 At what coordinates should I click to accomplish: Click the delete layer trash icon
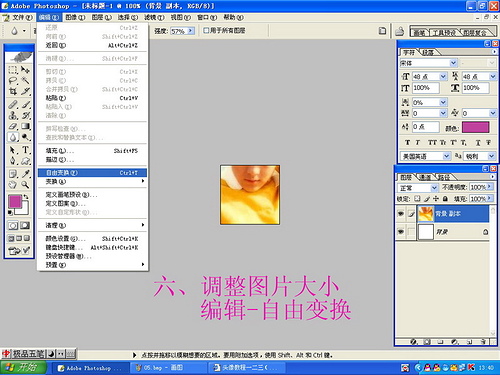pos(483,342)
